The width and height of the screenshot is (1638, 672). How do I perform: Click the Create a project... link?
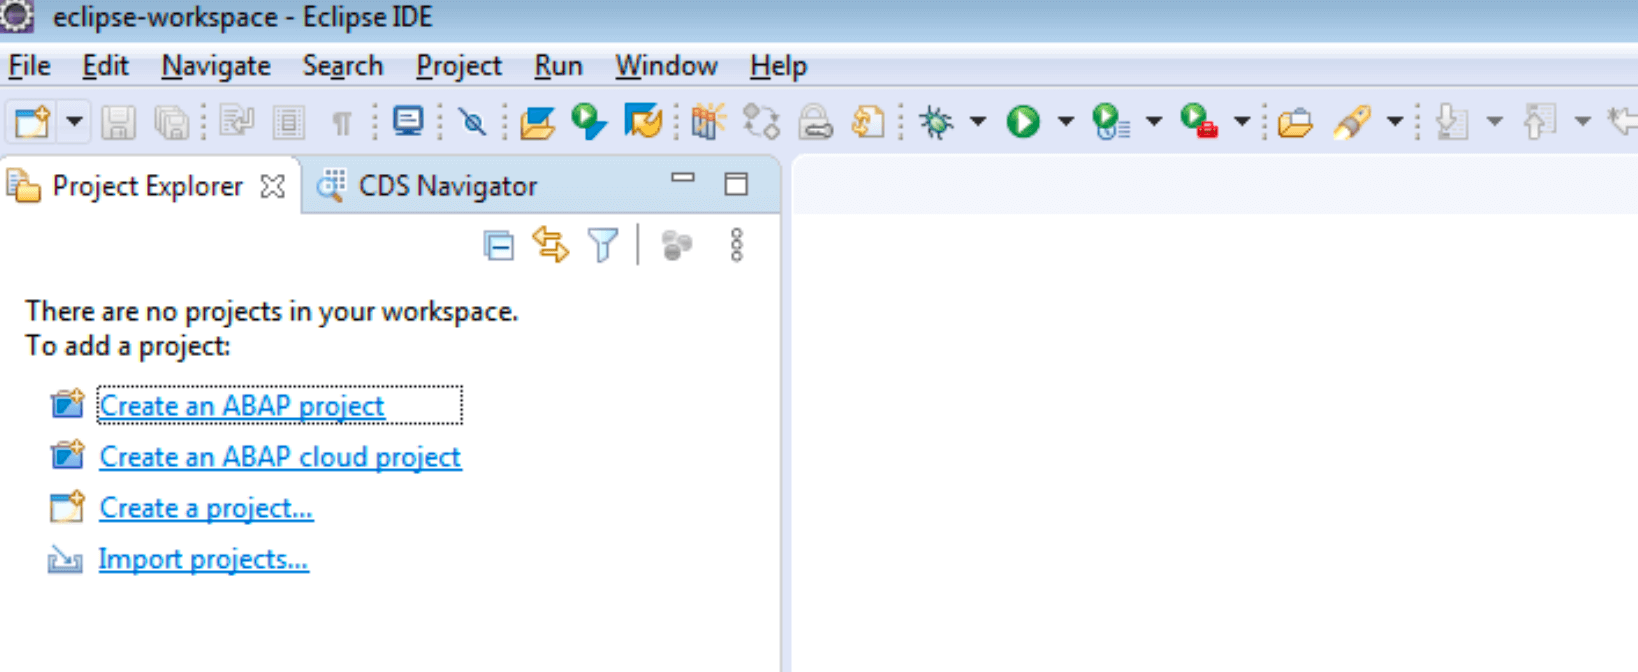(x=206, y=508)
